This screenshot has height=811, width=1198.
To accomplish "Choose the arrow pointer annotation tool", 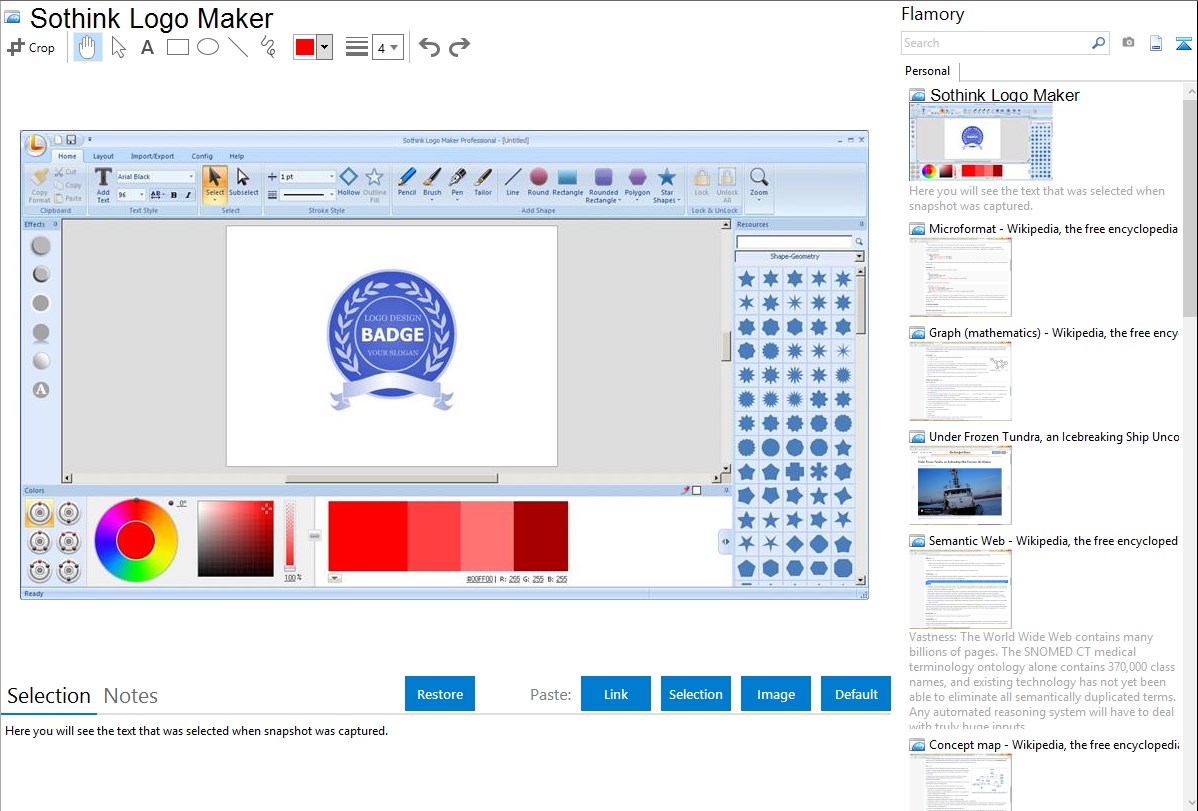I will [118, 47].
